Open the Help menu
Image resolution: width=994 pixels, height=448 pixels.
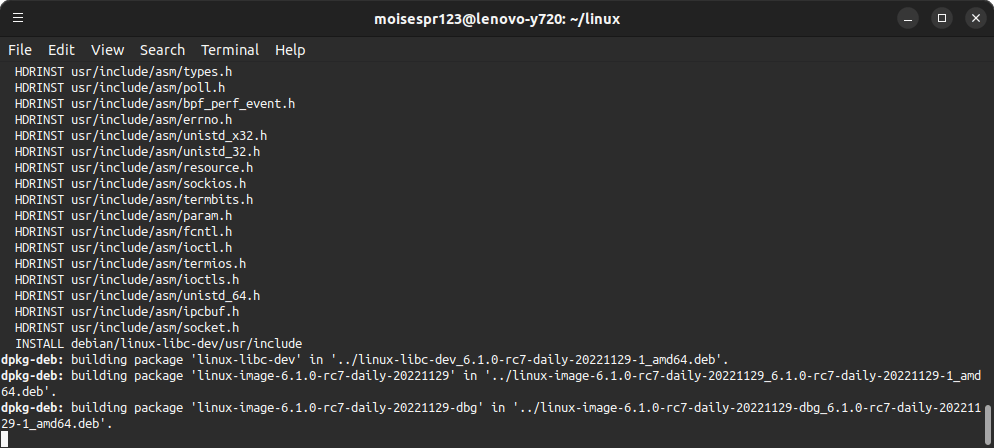pyautogui.click(x=290, y=50)
